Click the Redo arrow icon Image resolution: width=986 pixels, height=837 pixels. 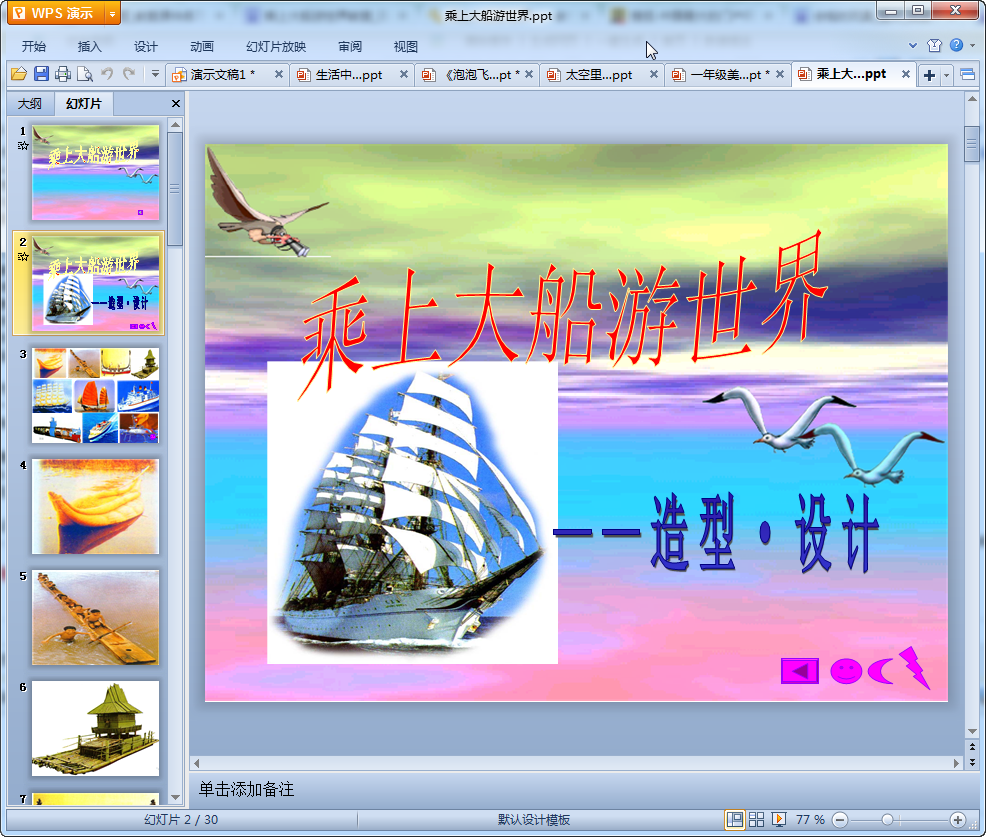coord(129,74)
